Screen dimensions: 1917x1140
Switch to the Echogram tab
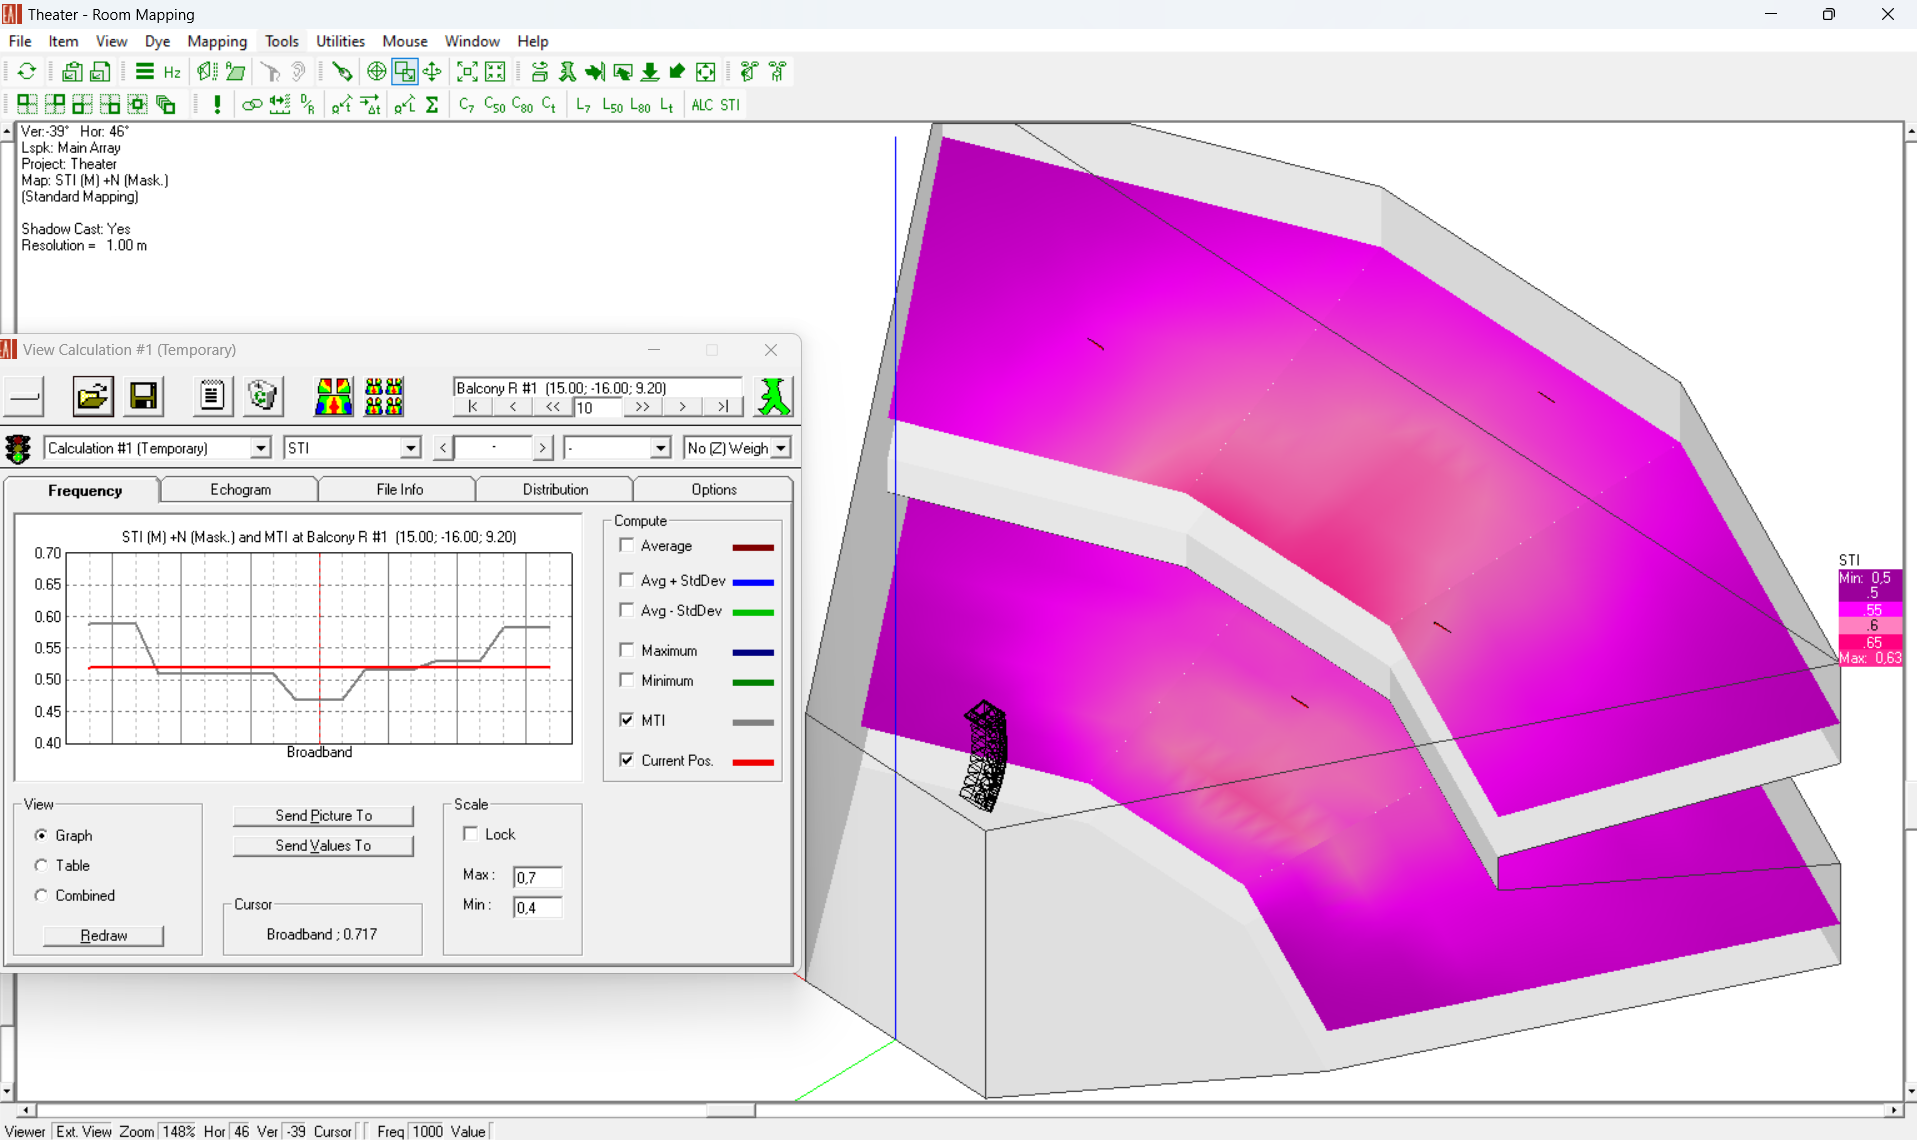point(239,489)
